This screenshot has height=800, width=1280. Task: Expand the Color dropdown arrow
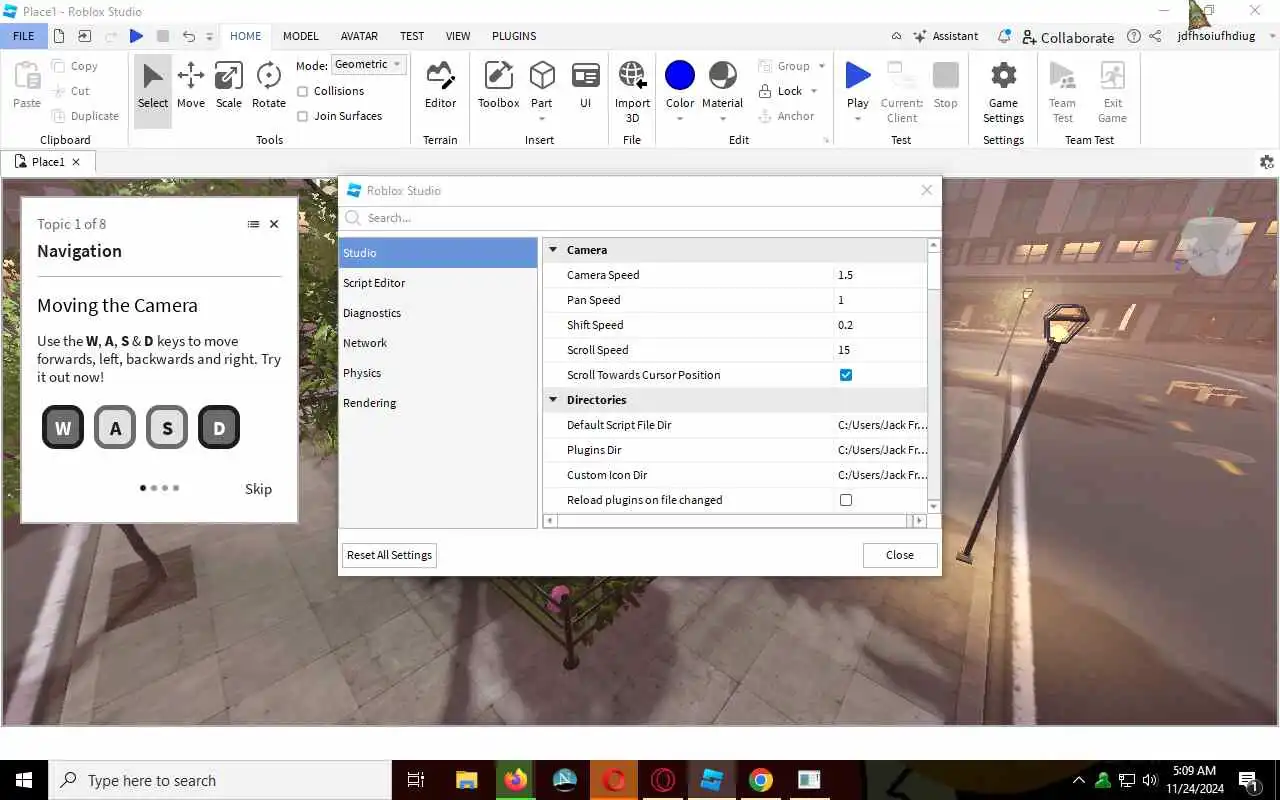680,119
